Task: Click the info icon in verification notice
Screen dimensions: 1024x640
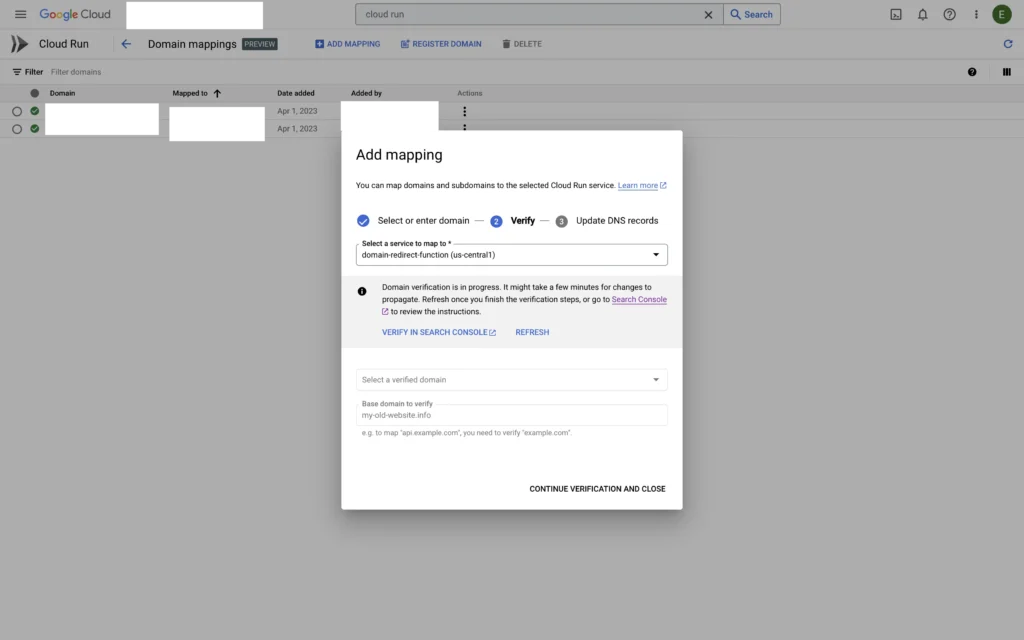Action: [x=362, y=291]
